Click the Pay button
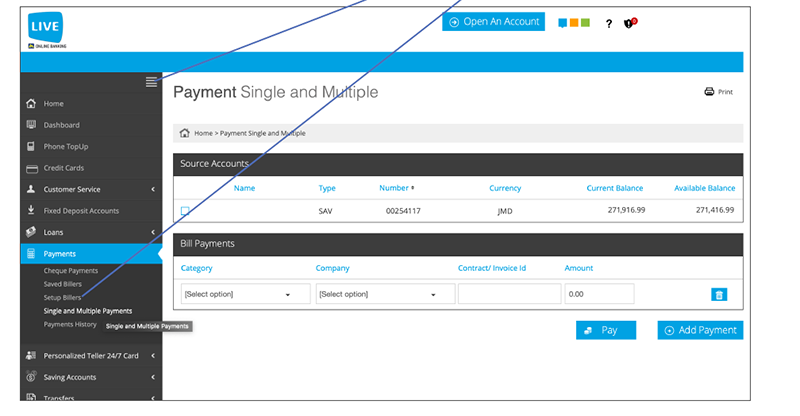The image size is (800, 416). (606, 330)
